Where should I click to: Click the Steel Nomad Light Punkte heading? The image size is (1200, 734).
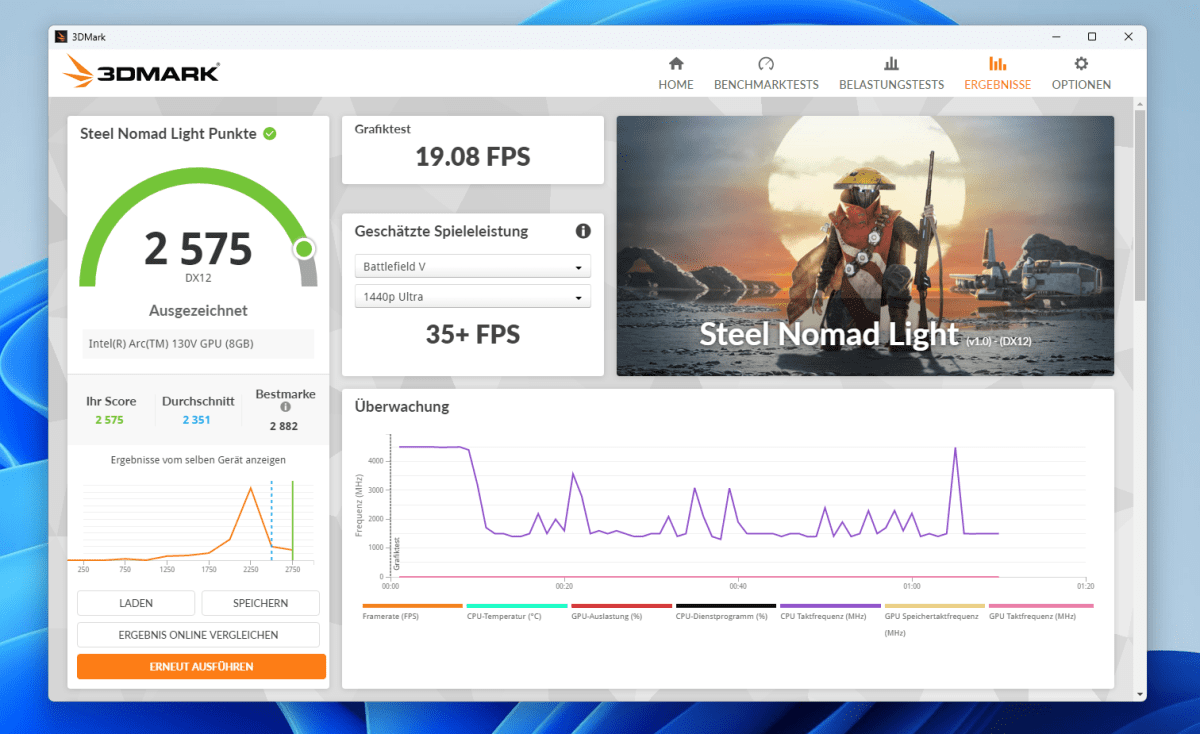pos(168,133)
